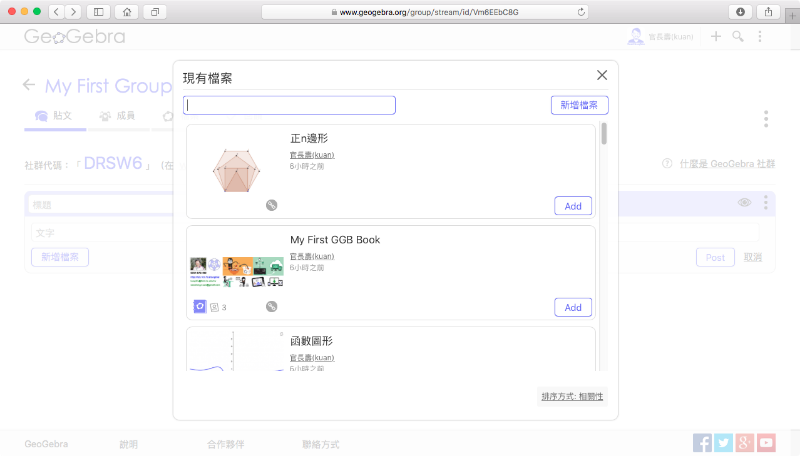
Task: Click 取消 to cancel the post
Action: tap(753, 257)
